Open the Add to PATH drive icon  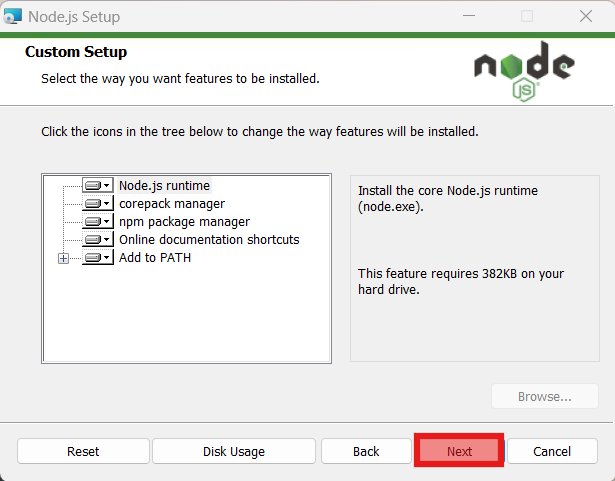97,257
